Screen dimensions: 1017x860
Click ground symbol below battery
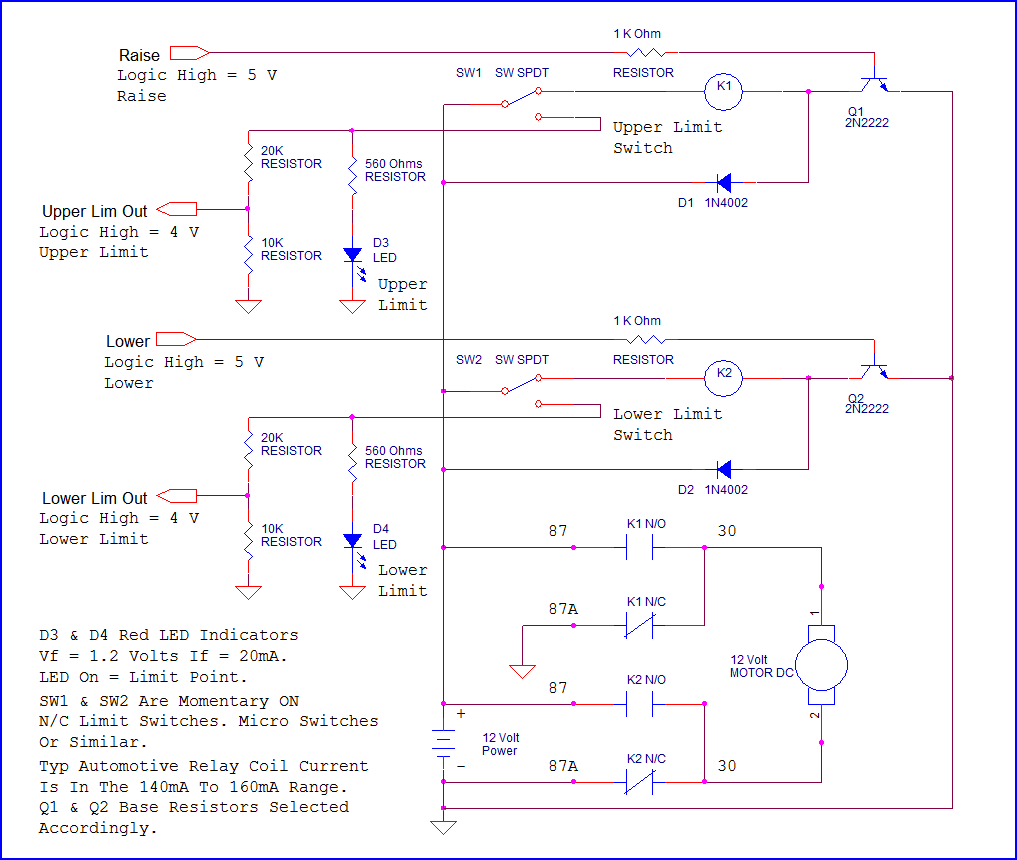click(444, 827)
